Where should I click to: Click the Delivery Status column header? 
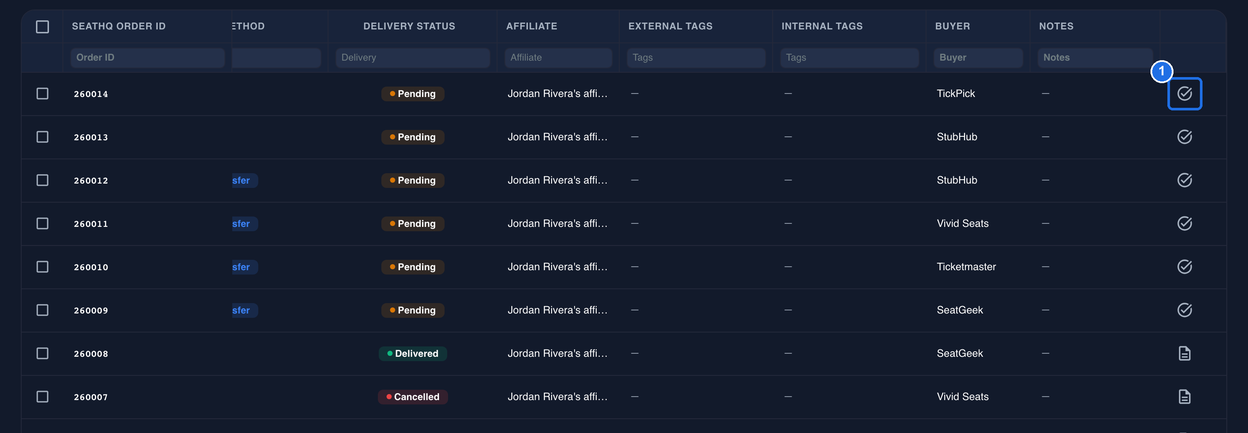click(x=409, y=26)
